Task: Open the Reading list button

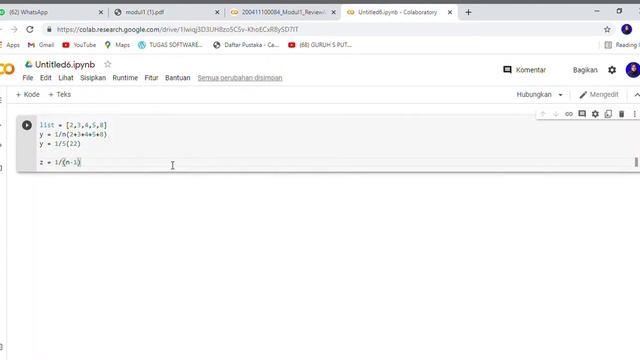Action: click(622, 45)
